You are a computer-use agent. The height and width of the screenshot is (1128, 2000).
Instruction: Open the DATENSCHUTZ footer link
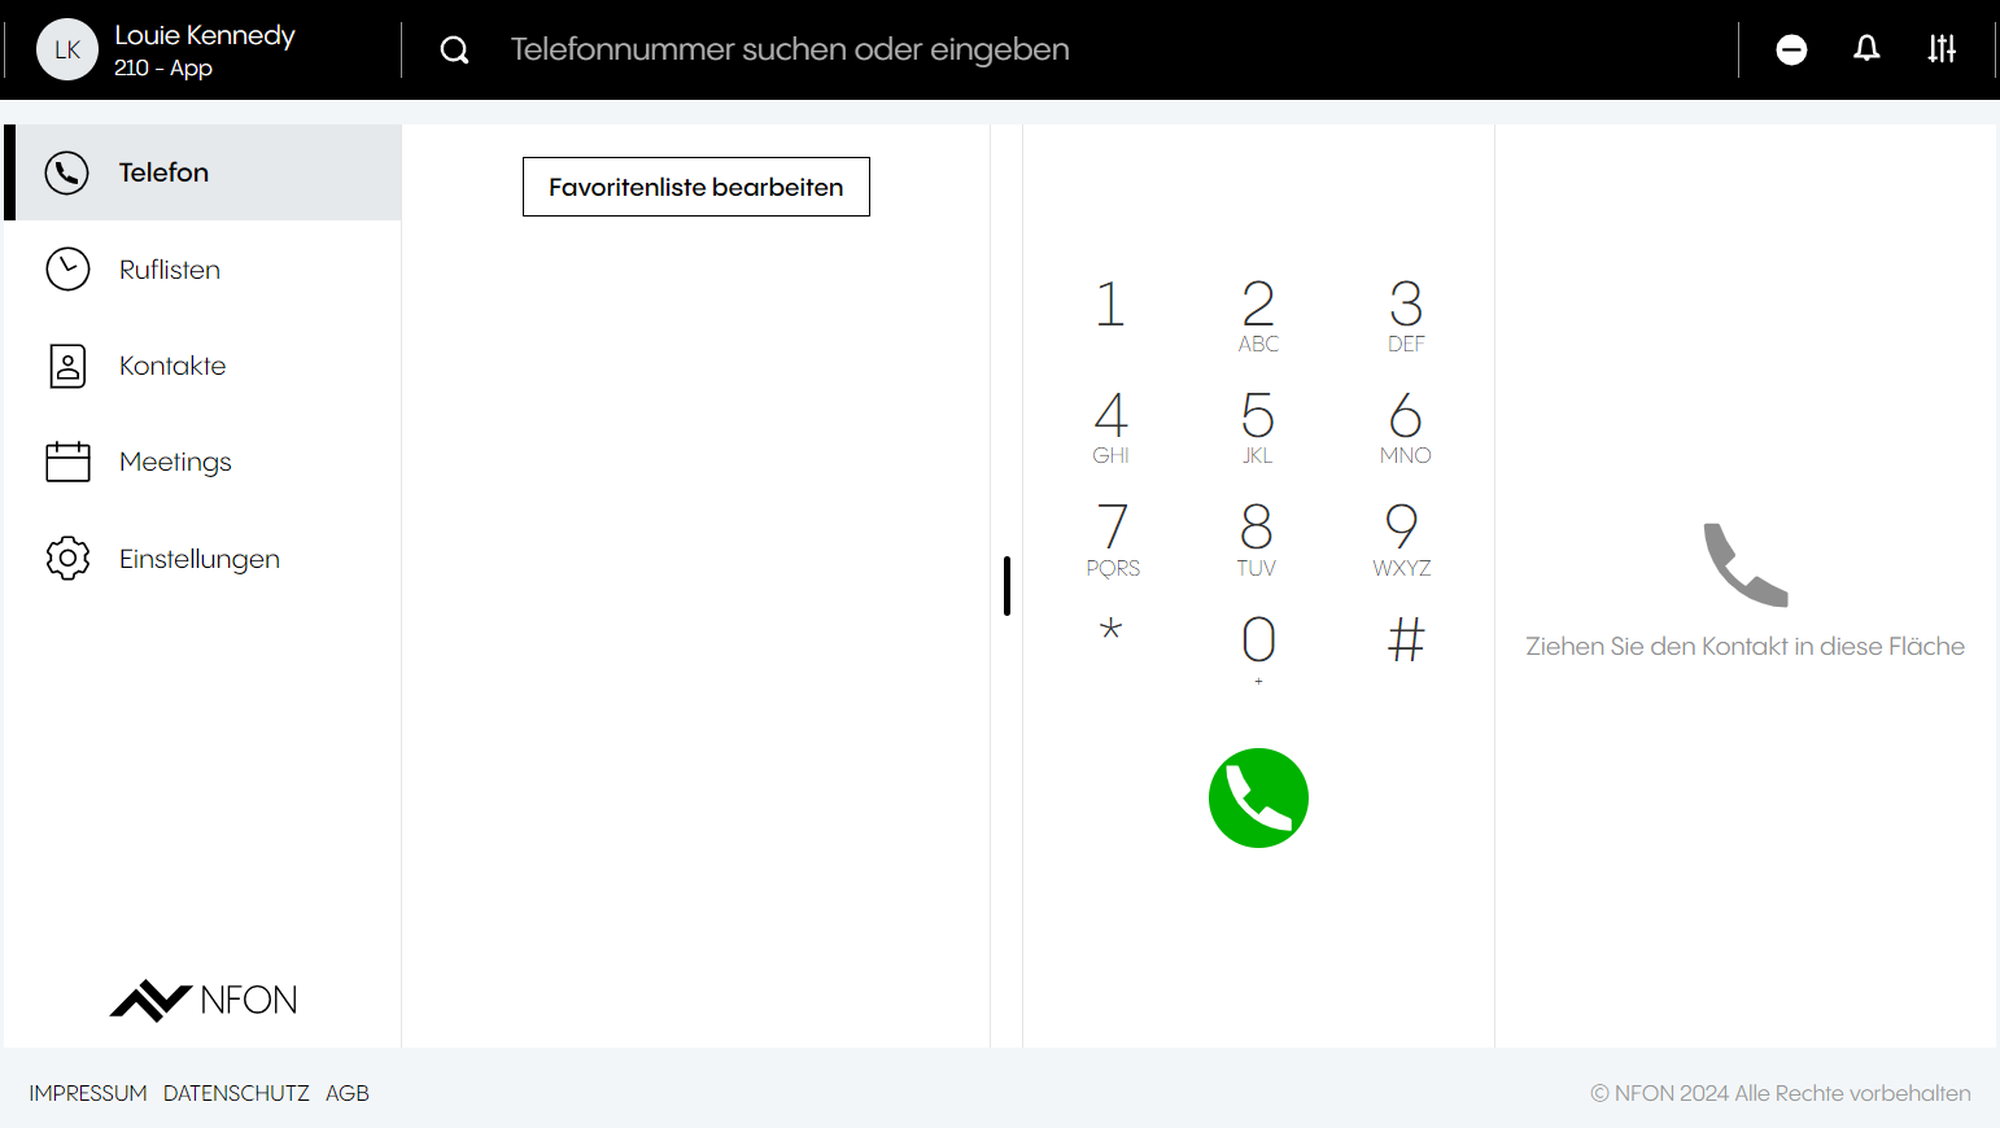(x=236, y=1093)
